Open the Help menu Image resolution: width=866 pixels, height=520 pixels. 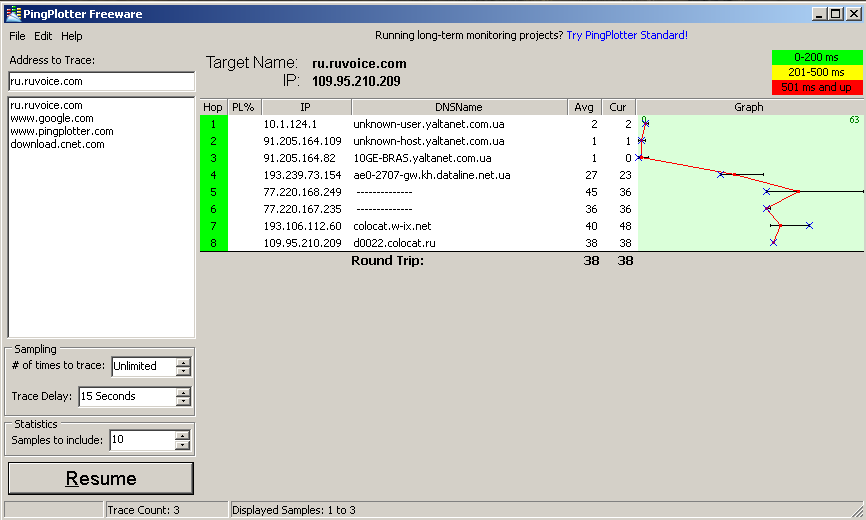72,36
